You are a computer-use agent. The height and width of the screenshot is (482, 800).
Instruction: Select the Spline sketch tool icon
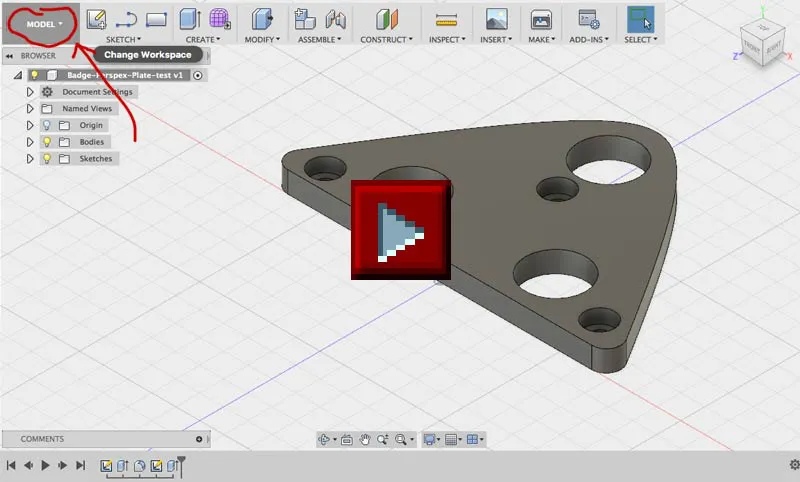coord(126,20)
